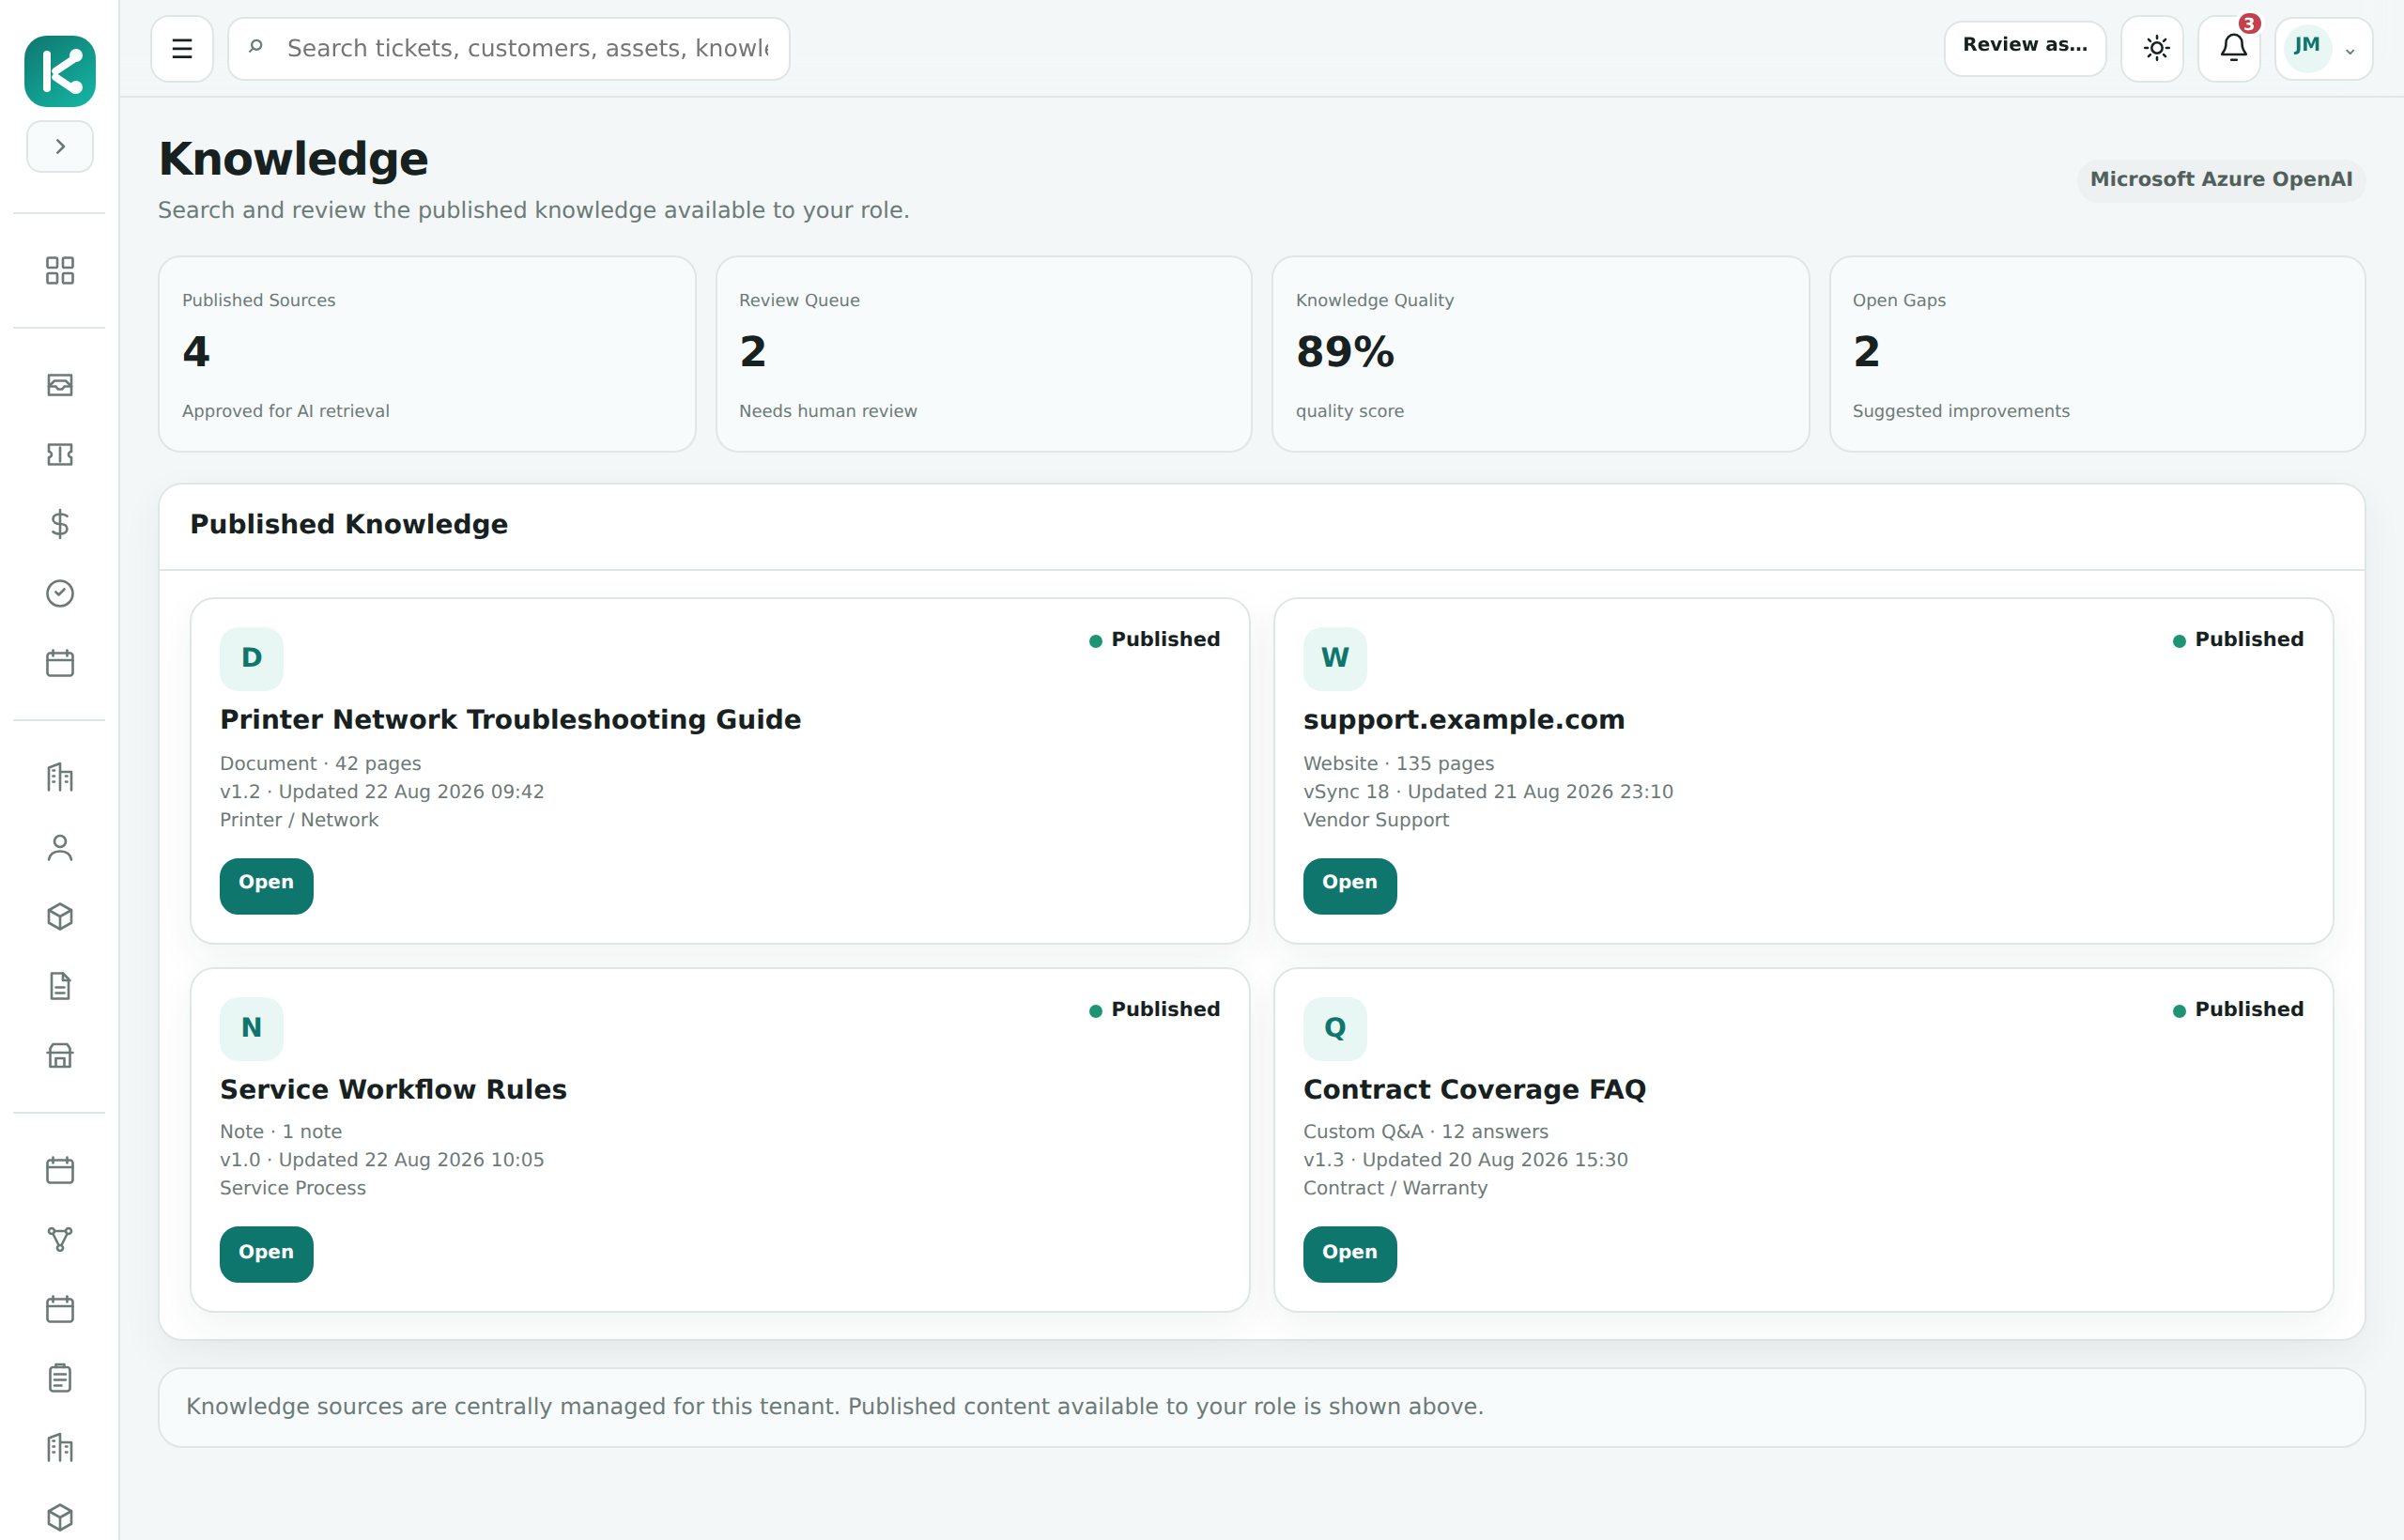Click the cube icon directly below the person icon
Image resolution: width=2404 pixels, height=1540 pixels.
[60, 916]
